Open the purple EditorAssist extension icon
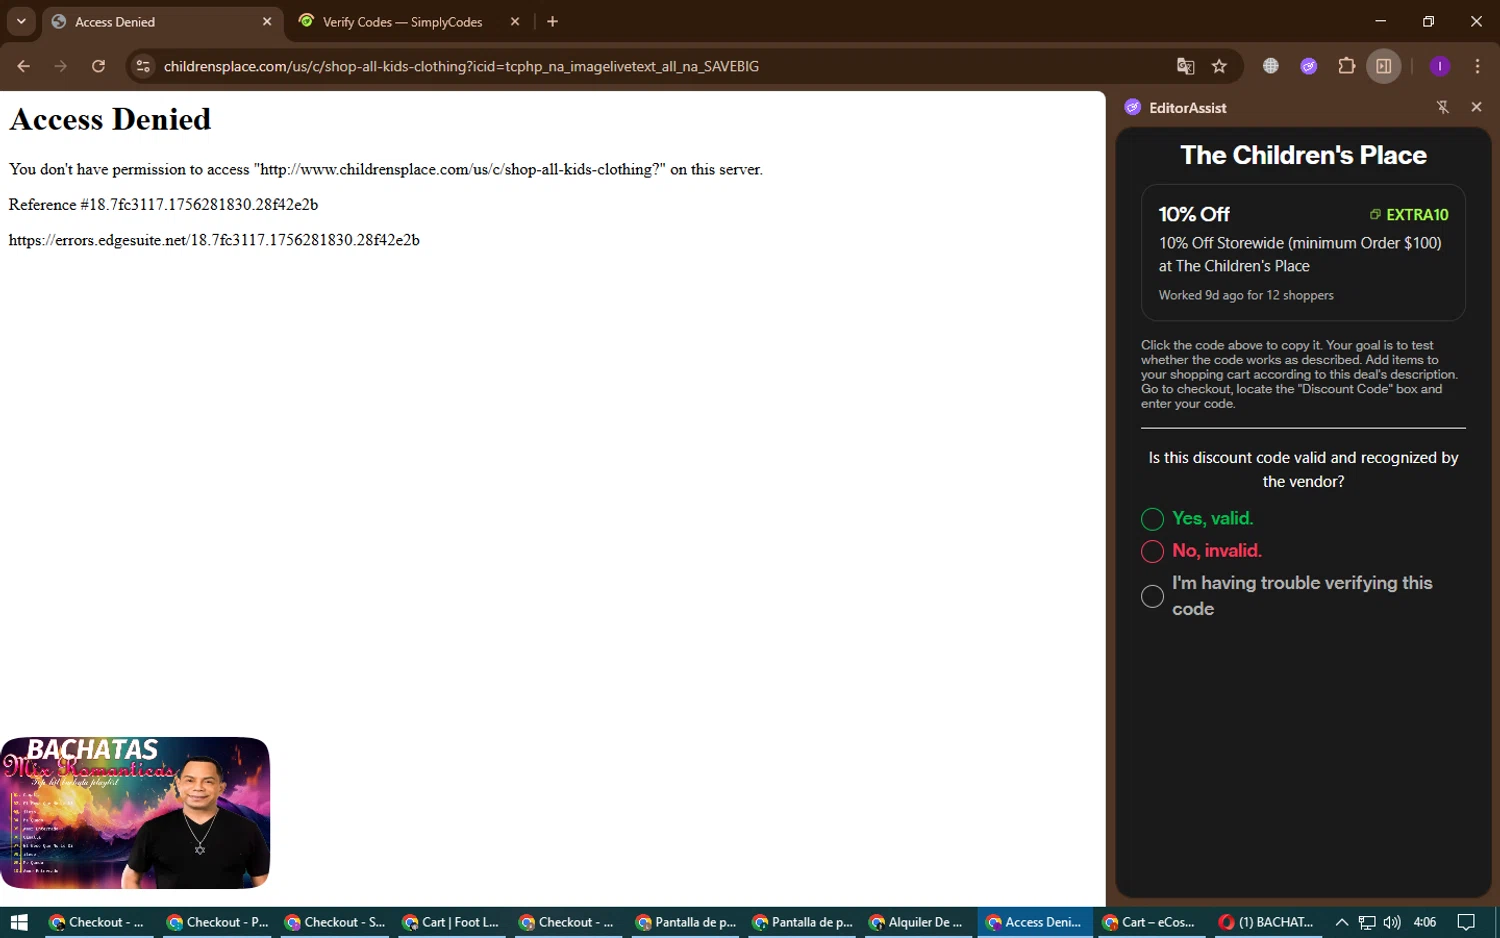1500x938 pixels. click(x=1309, y=66)
